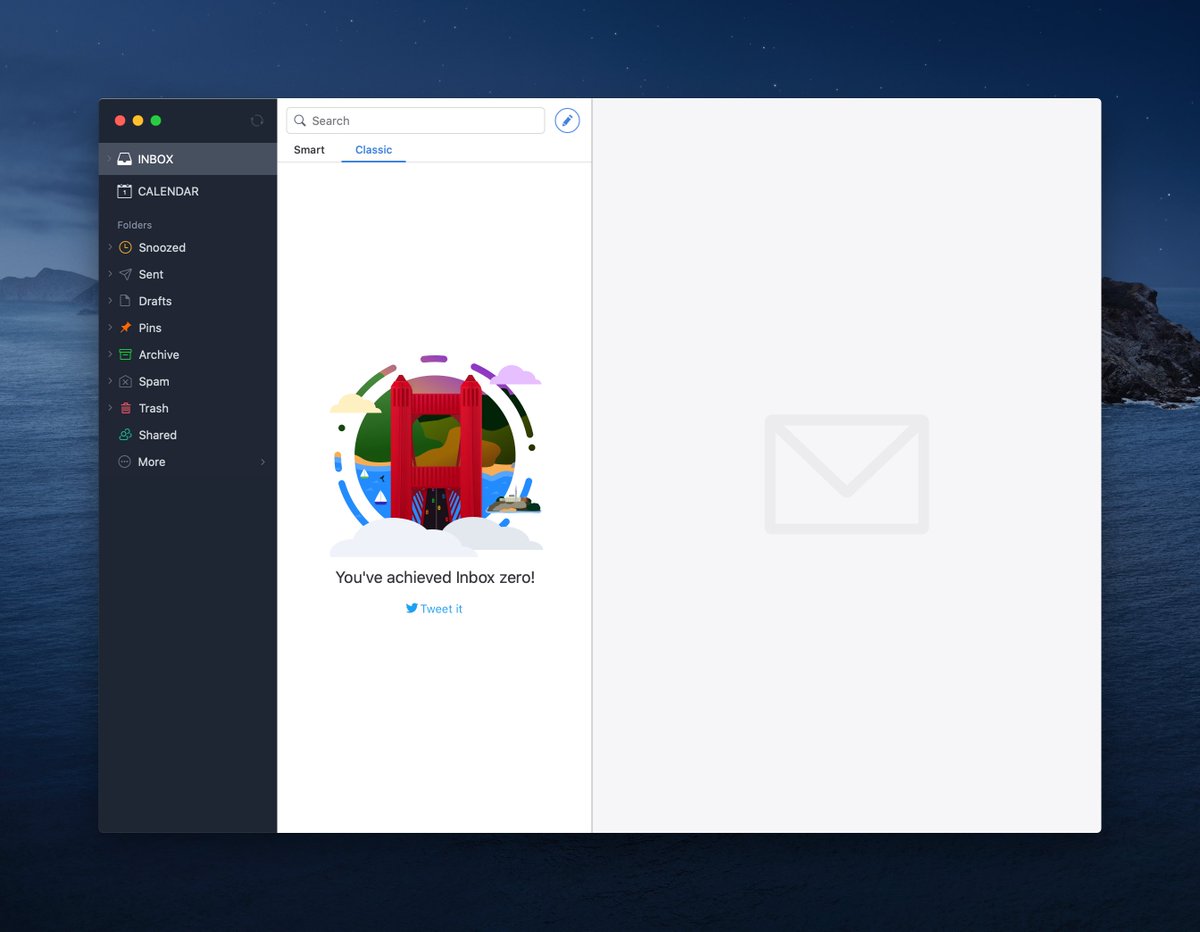Select the Sent folder label
This screenshot has height=932, width=1200.
tap(151, 274)
